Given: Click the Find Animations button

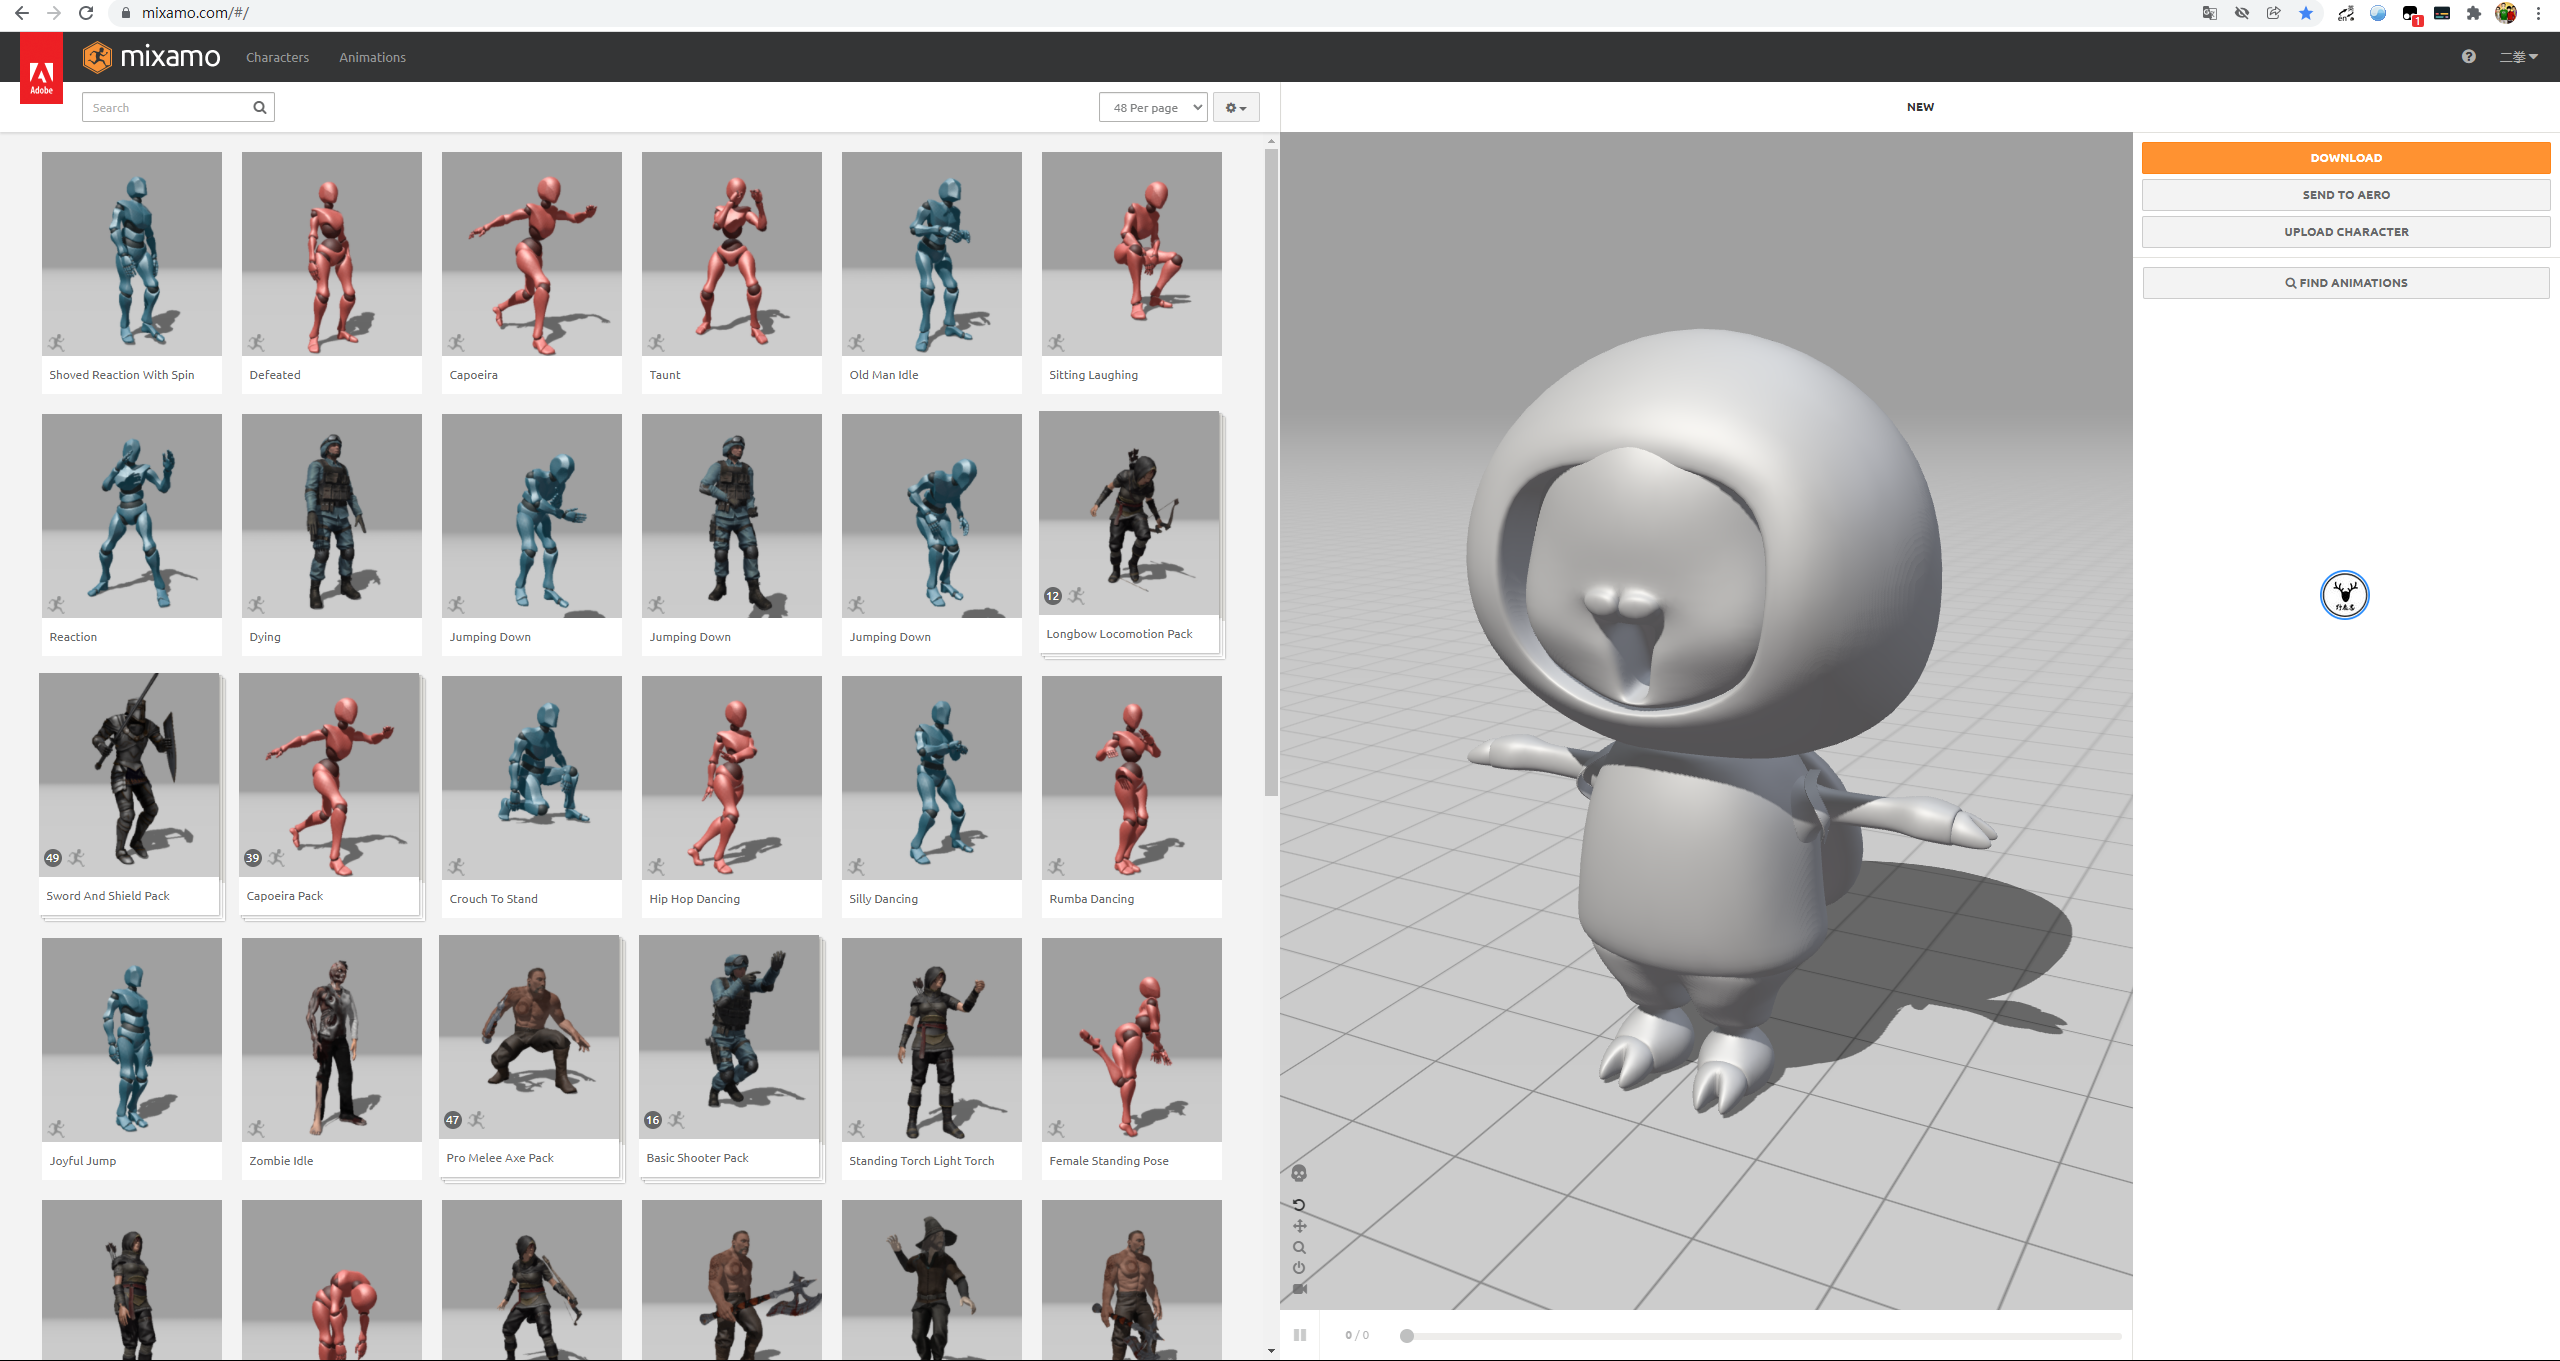Looking at the screenshot, I should coord(2346,283).
